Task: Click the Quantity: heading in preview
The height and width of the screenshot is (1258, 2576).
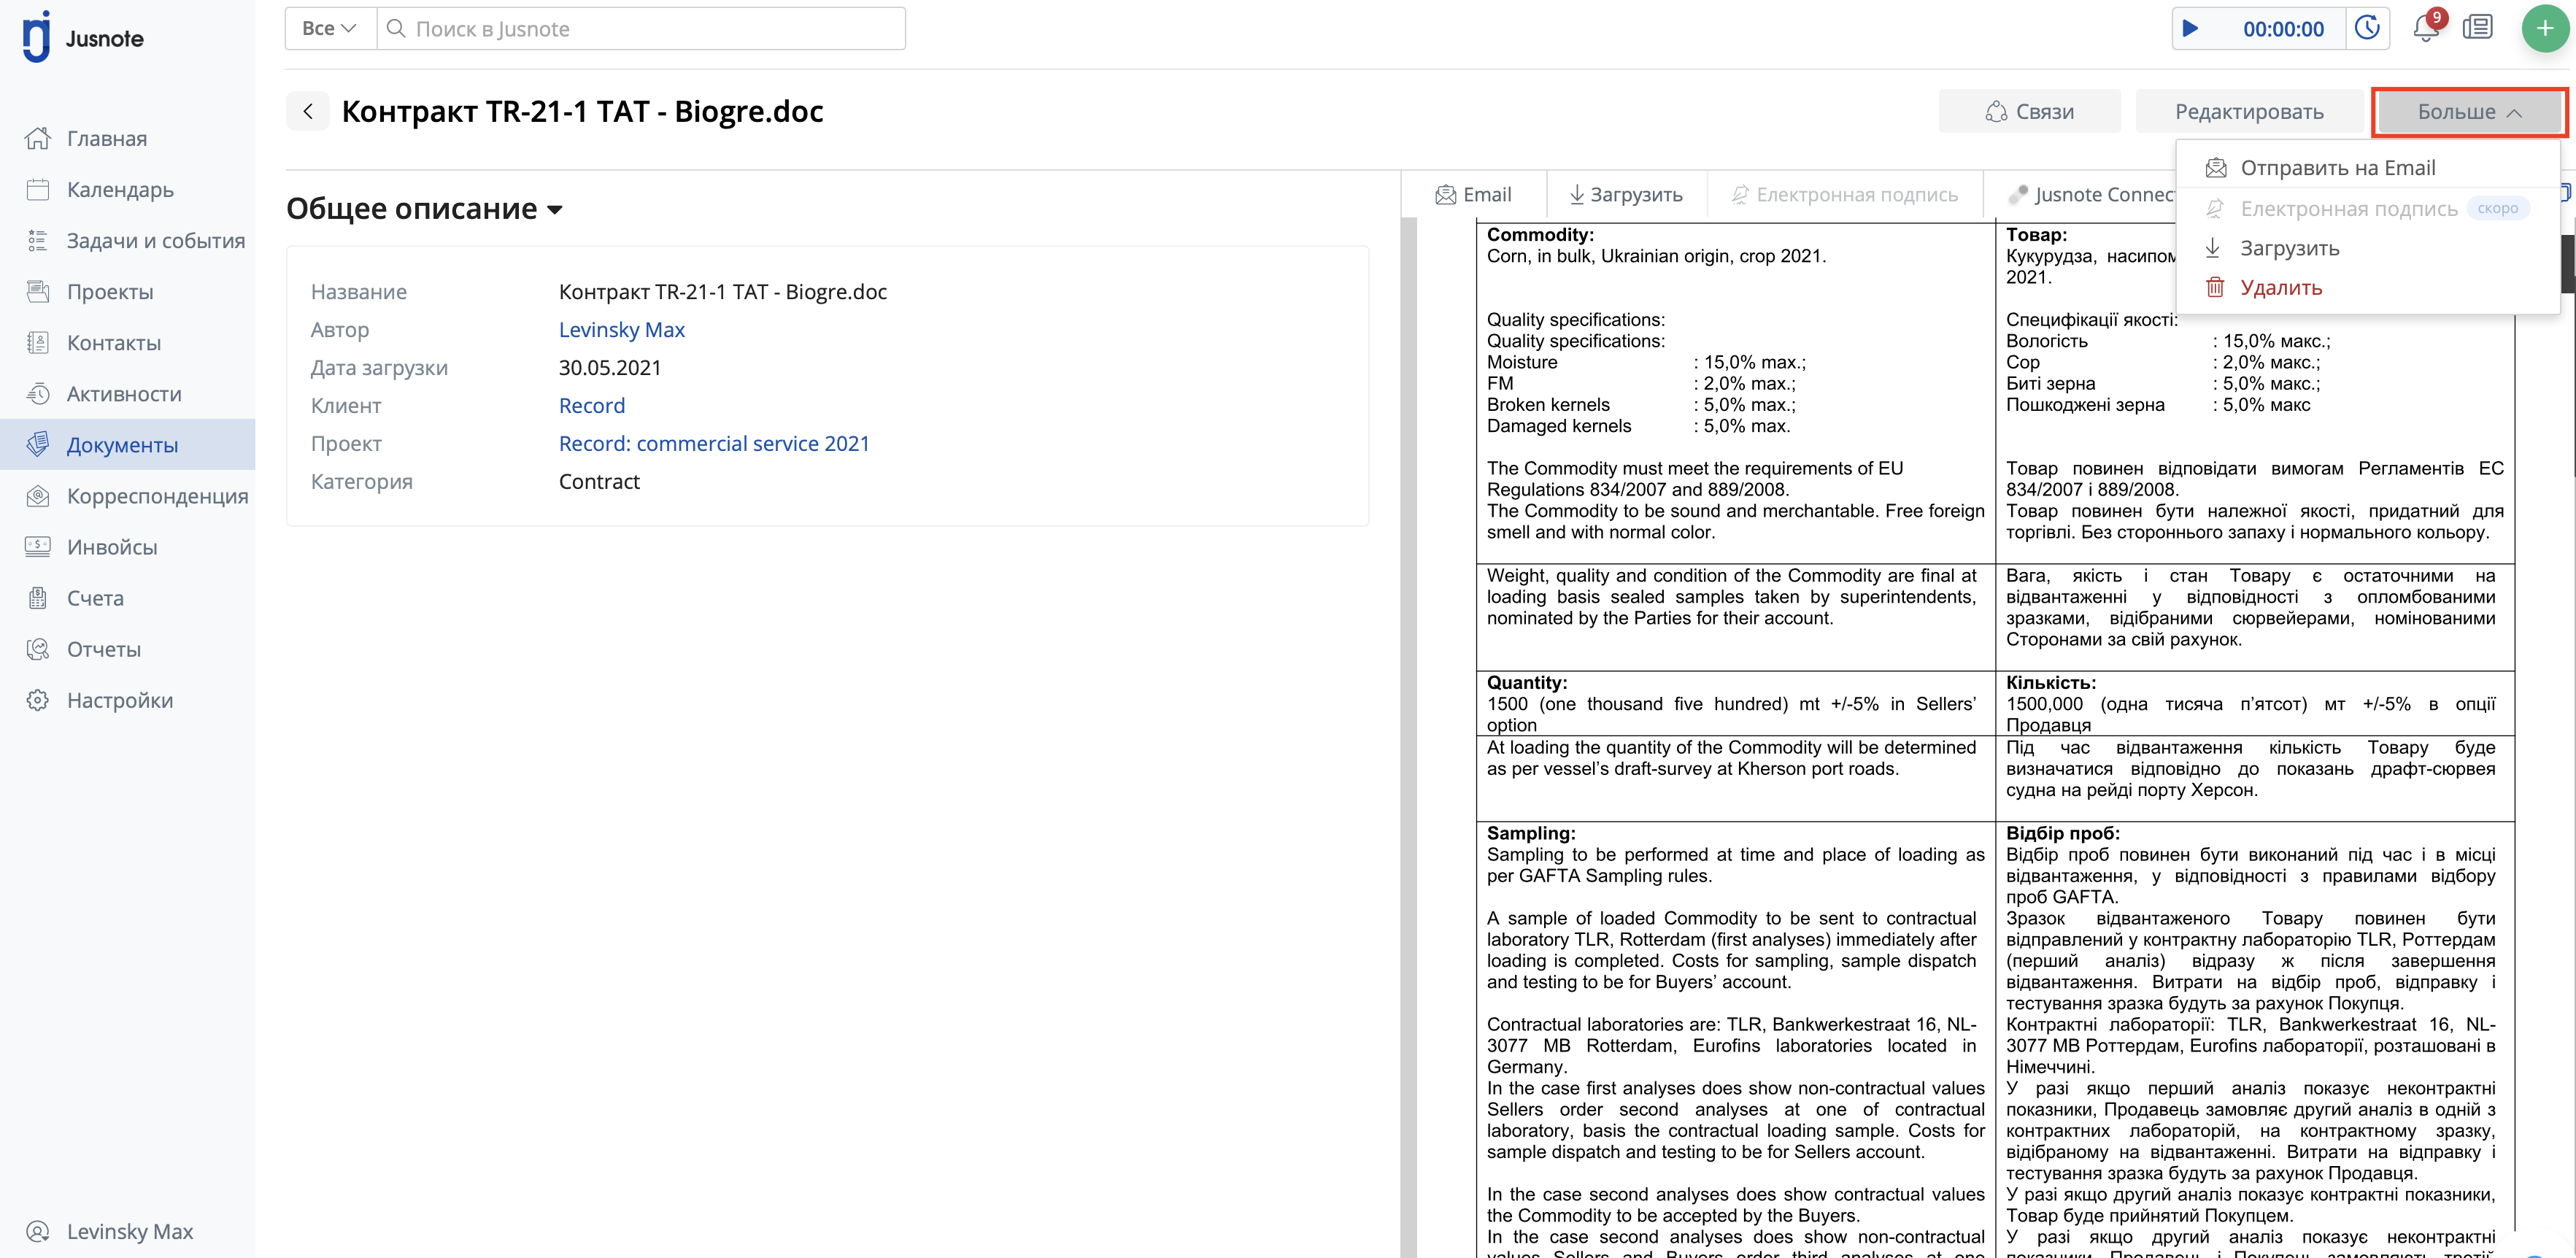Action: pos(1527,682)
